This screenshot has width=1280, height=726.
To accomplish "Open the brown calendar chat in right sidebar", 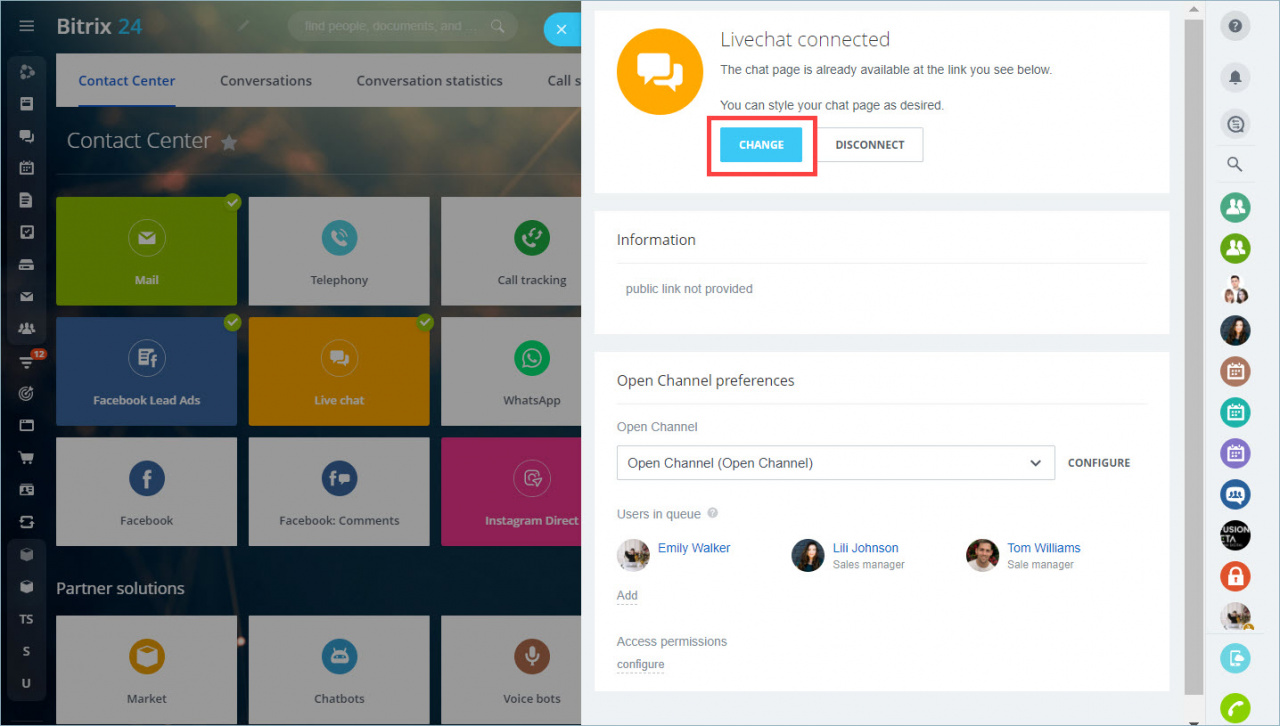I will (x=1235, y=371).
